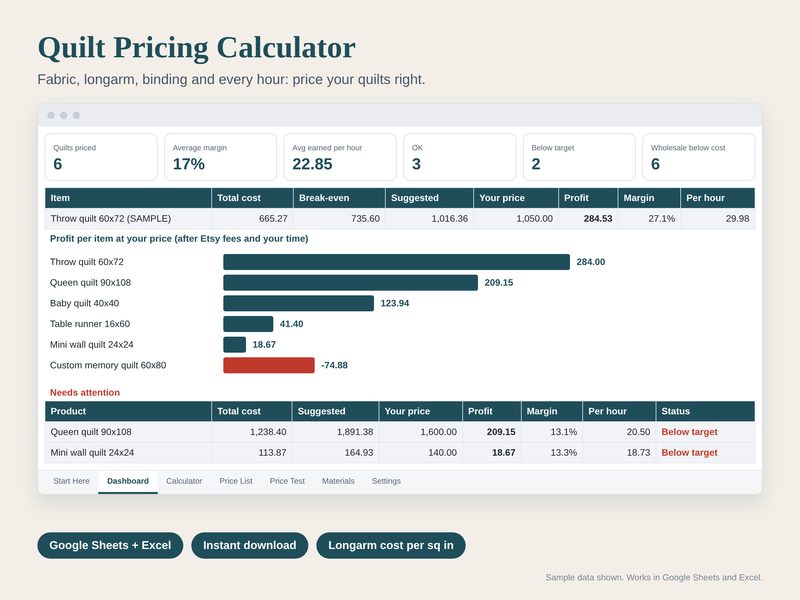
Task: Select the 284.53 profit cell
Action: [588, 218]
